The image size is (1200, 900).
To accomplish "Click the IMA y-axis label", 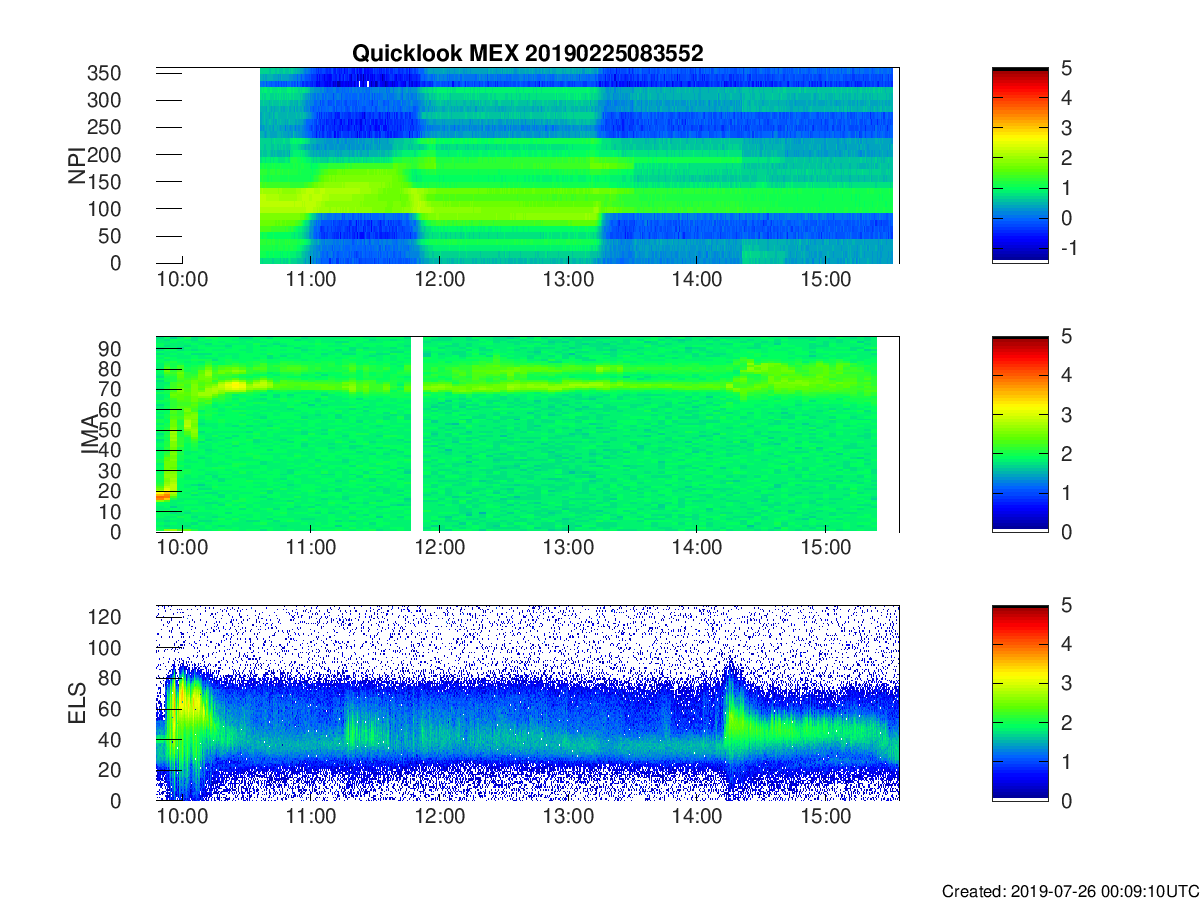I will pyautogui.click(x=88, y=434).
